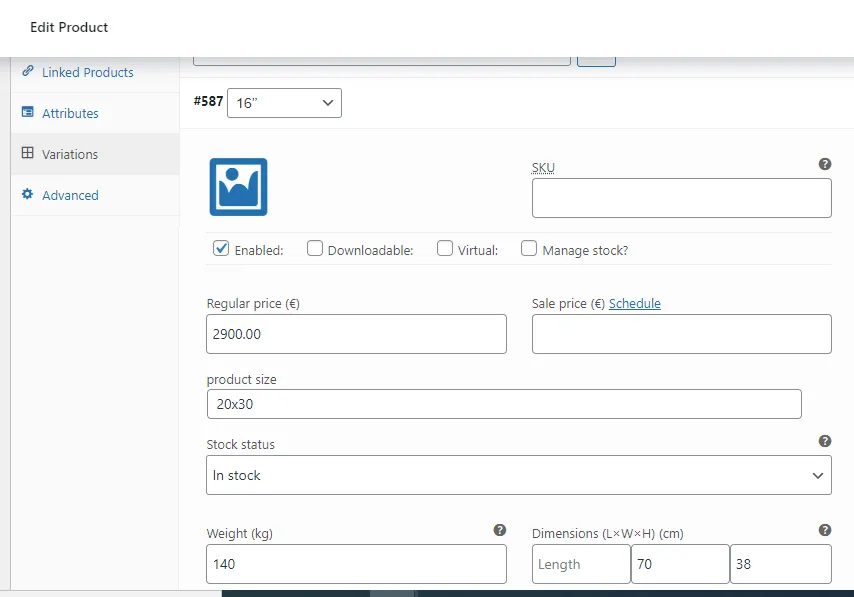
Task: Click the Stock status help icon
Action: [x=825, y=441]
